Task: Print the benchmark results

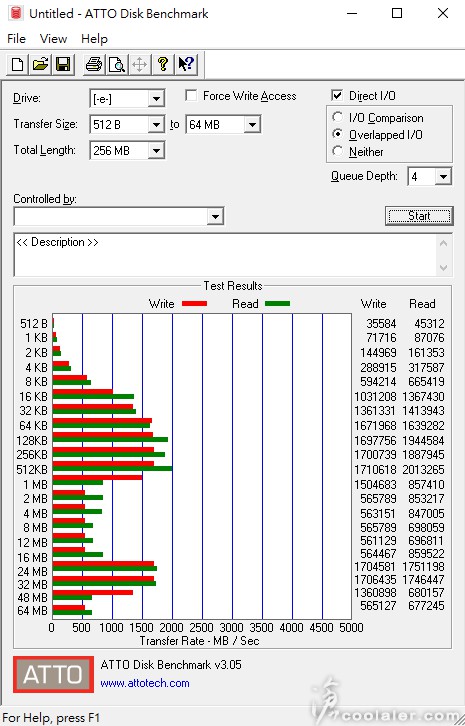Action: click(x=94, y=64)
